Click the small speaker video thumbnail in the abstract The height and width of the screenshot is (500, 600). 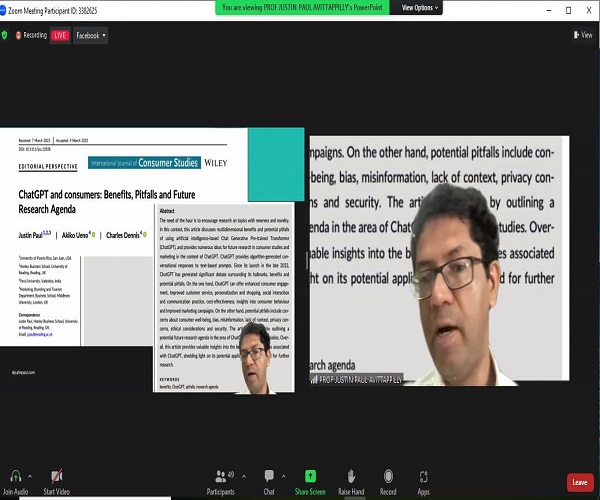coord(254,358)
